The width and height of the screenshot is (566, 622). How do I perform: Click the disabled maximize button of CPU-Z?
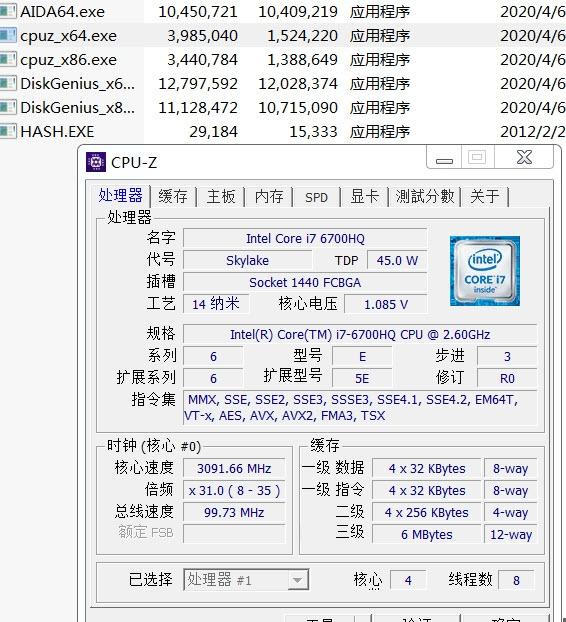(x=478, y=157)
